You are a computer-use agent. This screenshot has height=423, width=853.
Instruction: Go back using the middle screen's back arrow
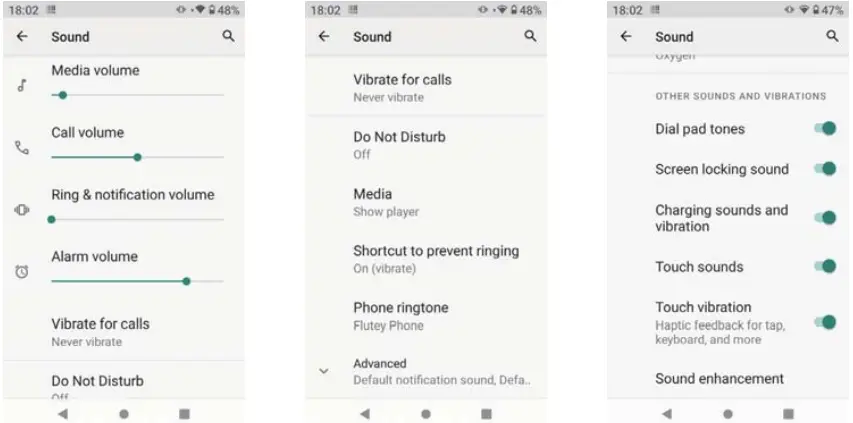pos(324,36)
